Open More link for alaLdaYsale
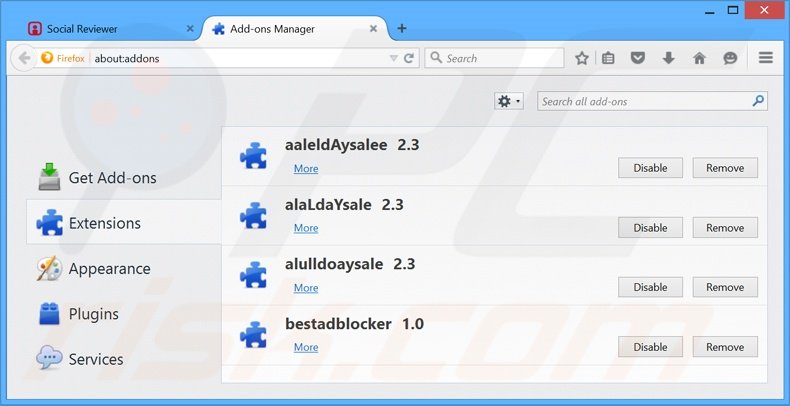 306,228
